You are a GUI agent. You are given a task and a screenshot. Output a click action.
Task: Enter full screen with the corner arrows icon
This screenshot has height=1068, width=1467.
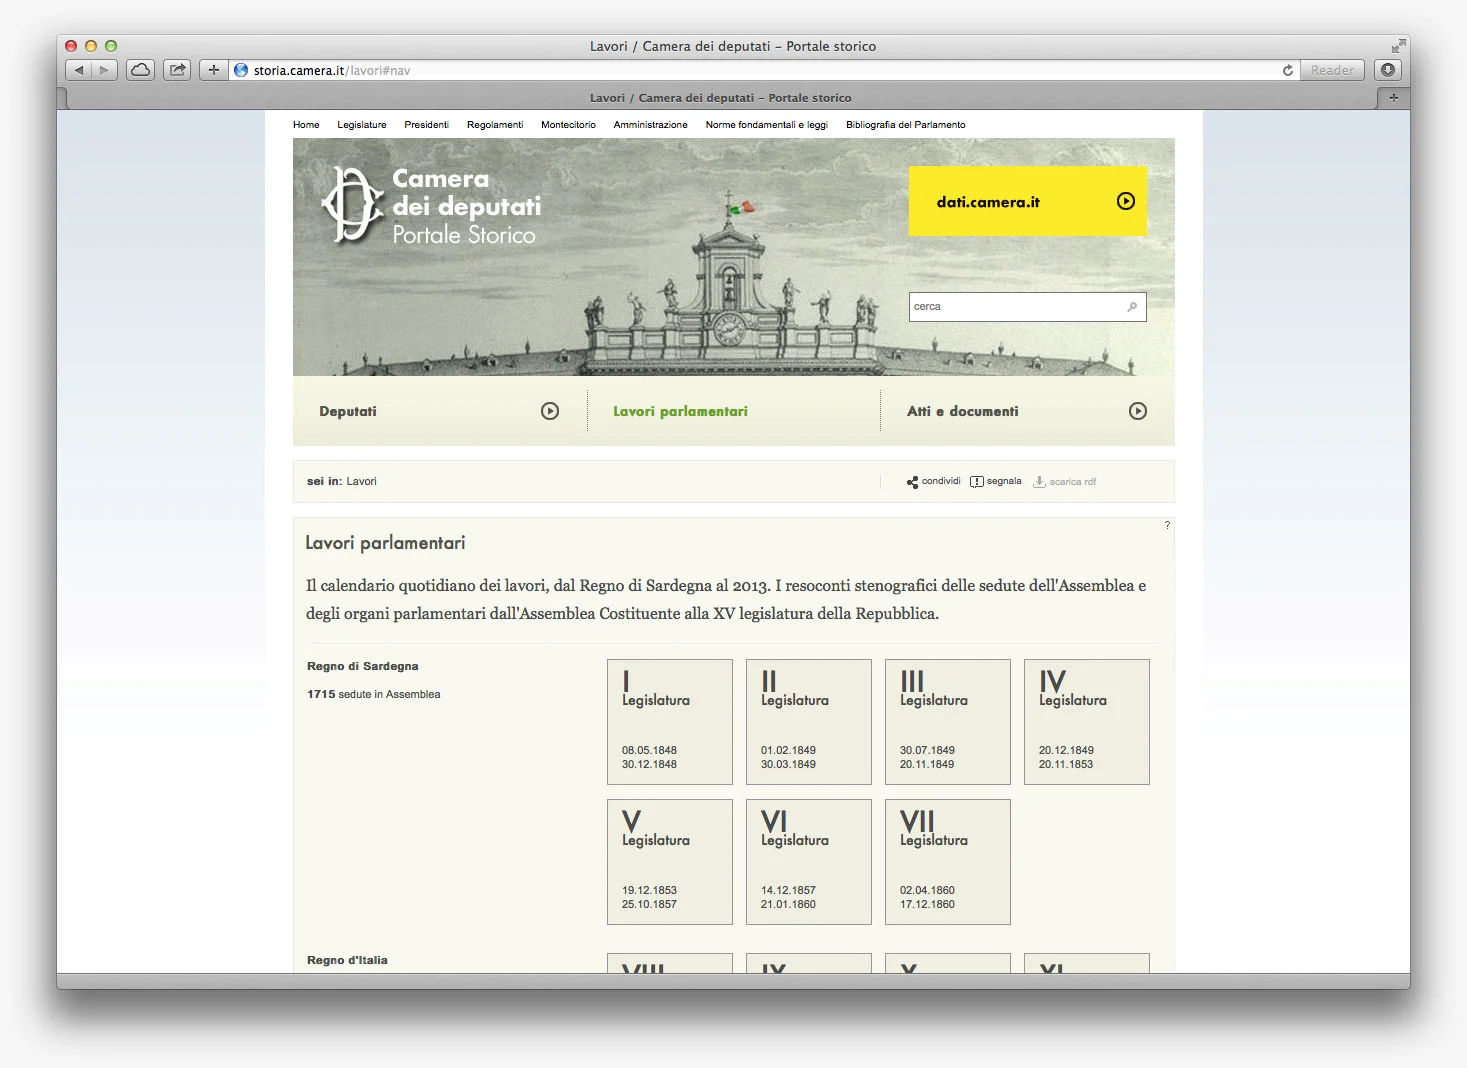(x=1398, y=46)
